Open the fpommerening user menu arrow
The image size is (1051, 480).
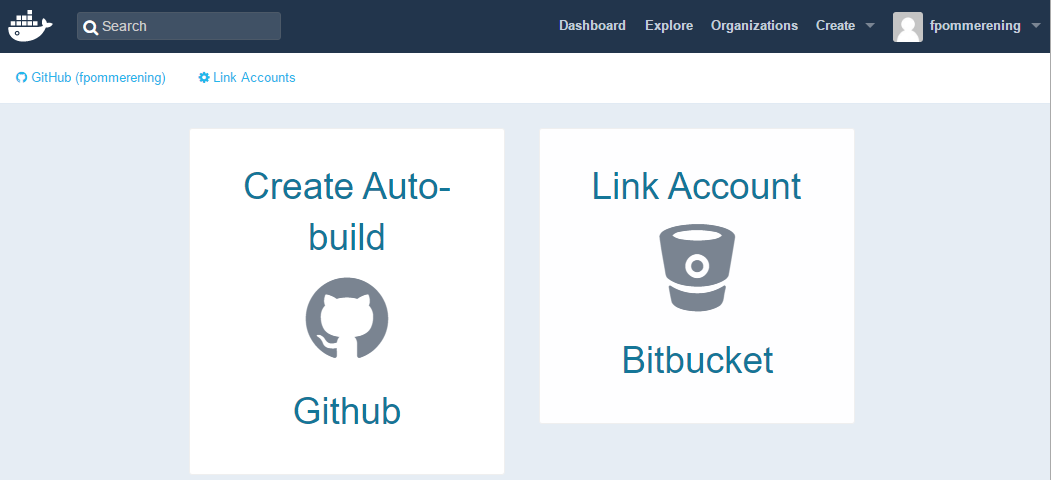(x=1036, y=26)
